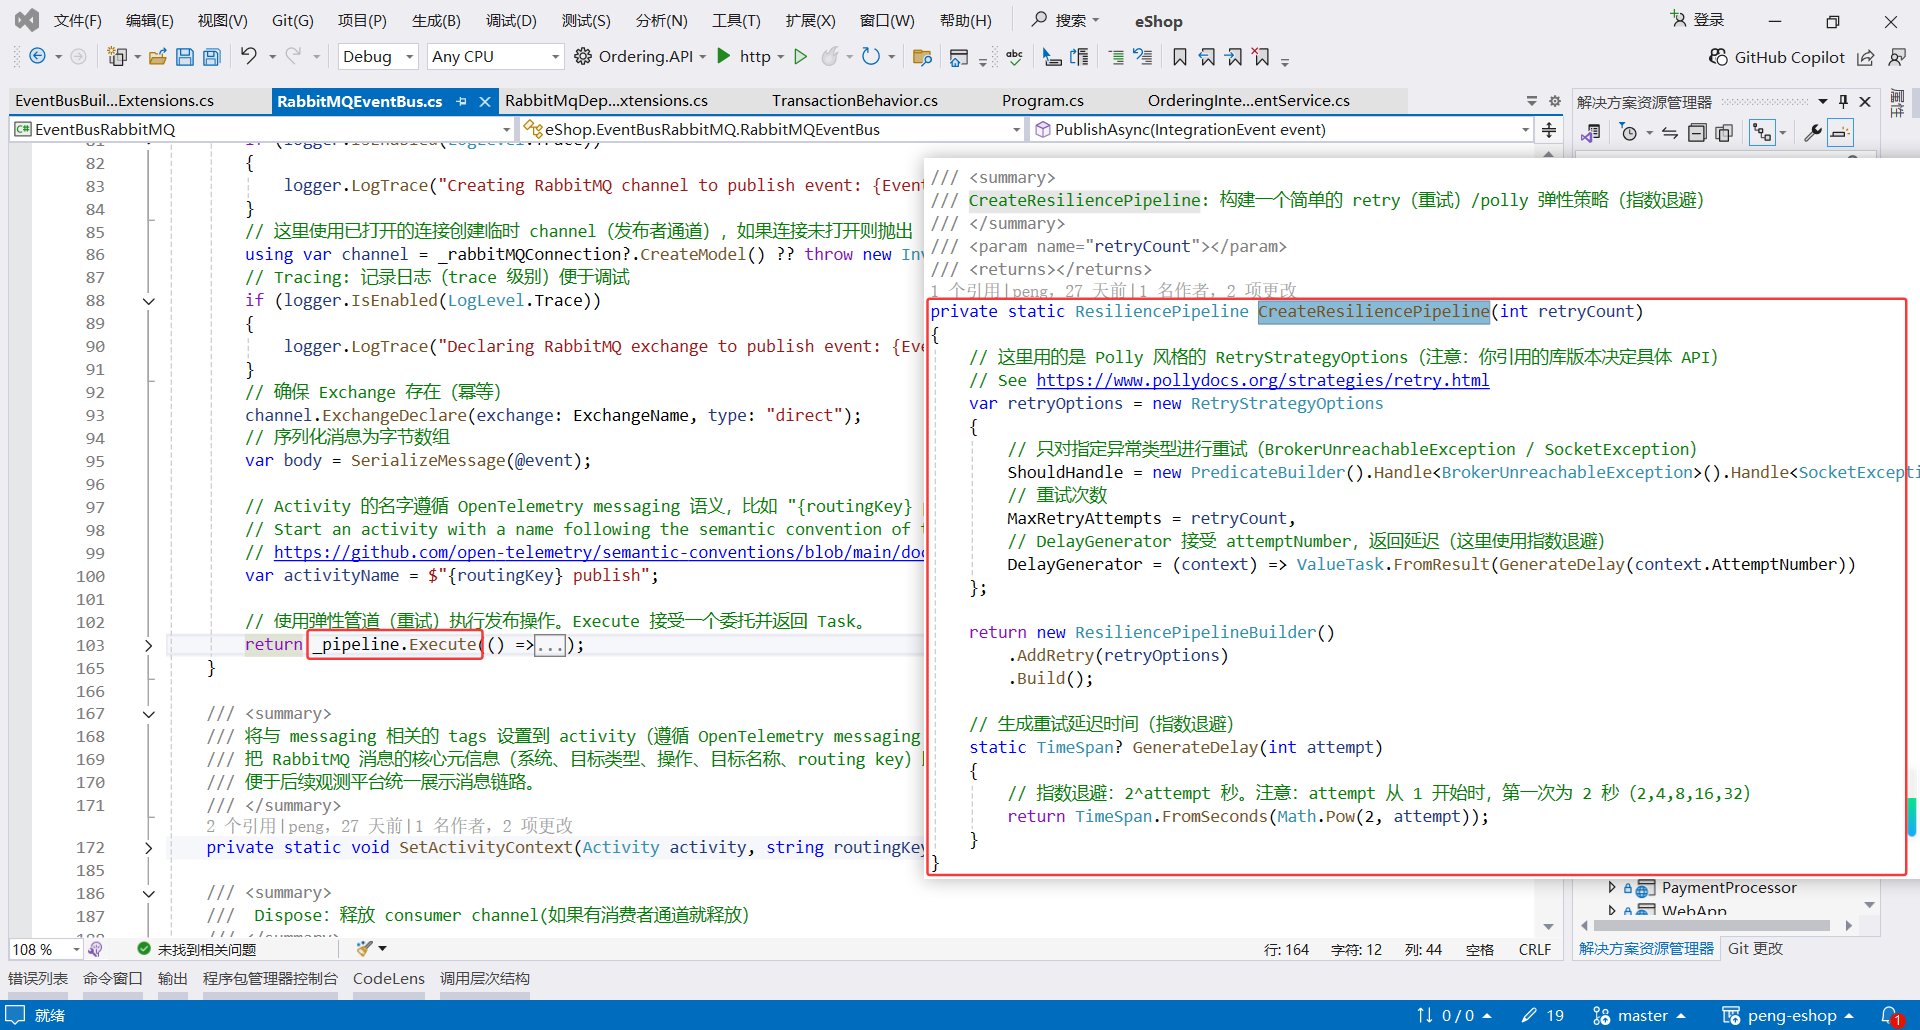
Task: Click the notifications bell in status bar
Action: 1889,1016
